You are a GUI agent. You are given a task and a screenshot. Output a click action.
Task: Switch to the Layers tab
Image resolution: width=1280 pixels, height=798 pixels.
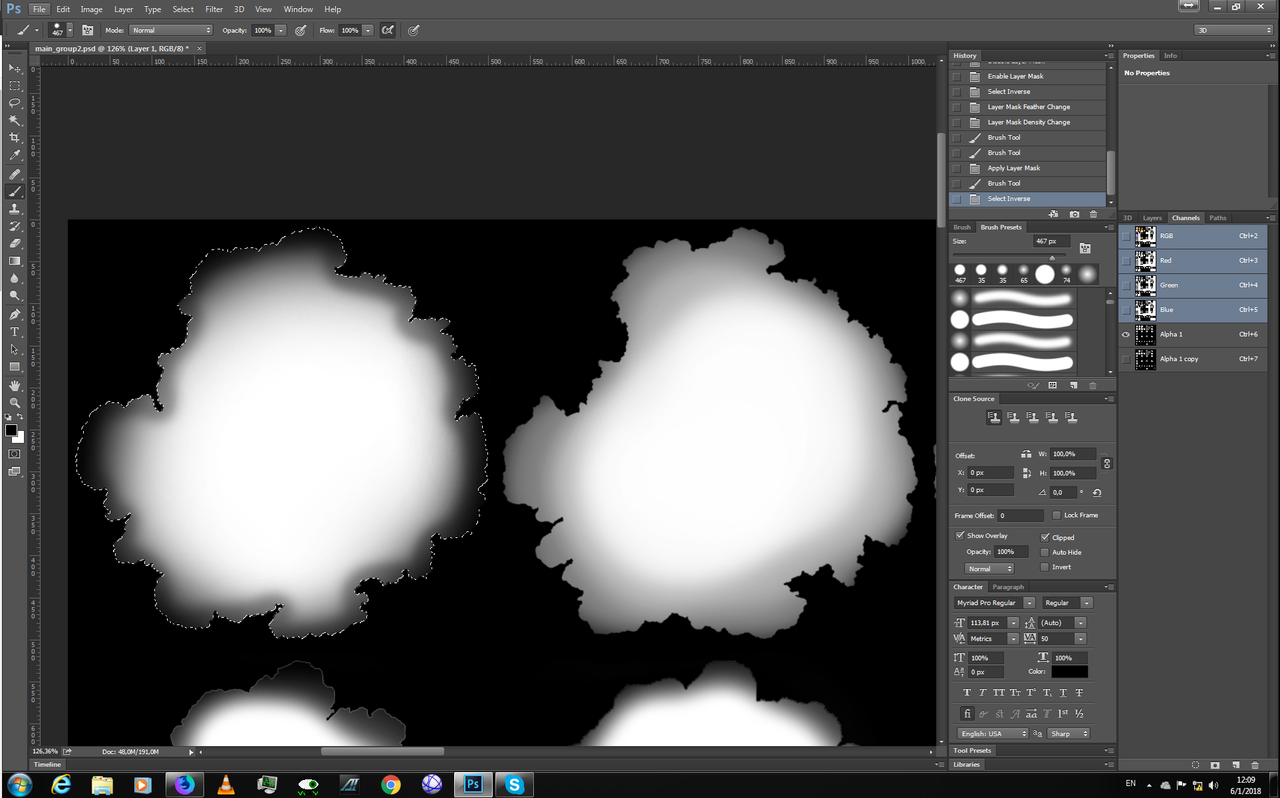[x=1152, y=218]
